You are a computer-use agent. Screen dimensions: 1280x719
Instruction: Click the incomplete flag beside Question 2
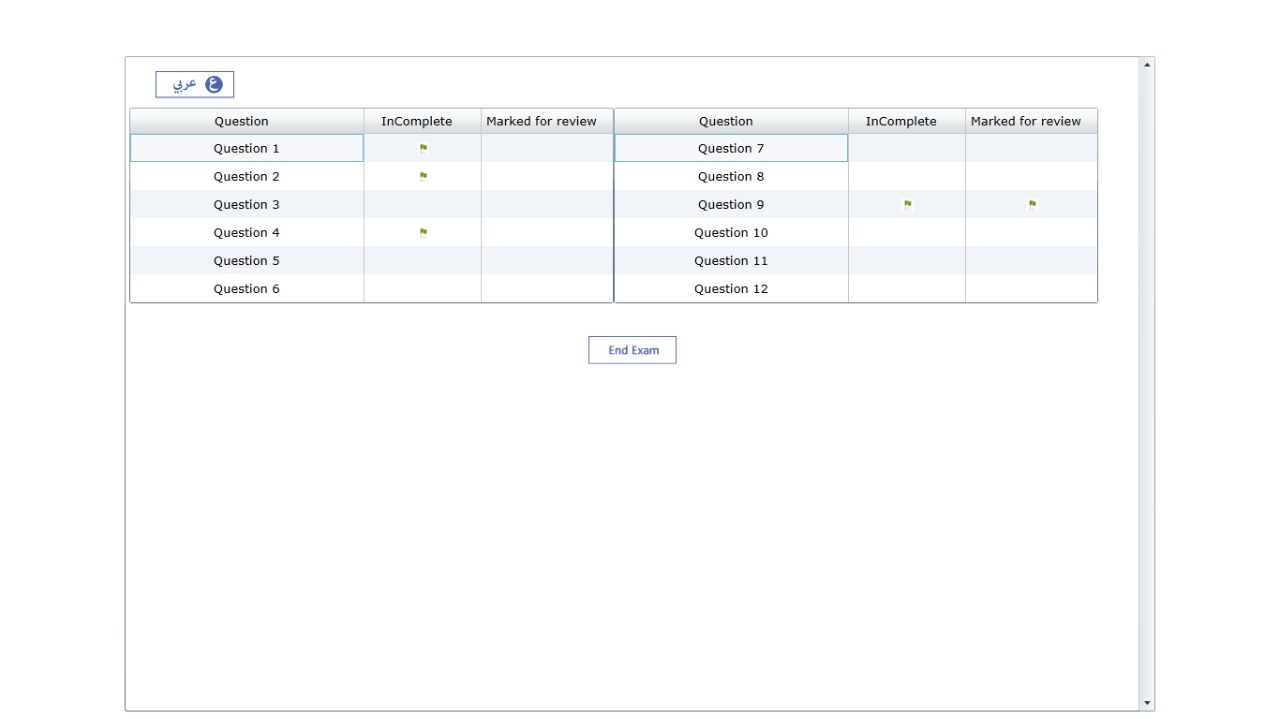click(424, 175)
